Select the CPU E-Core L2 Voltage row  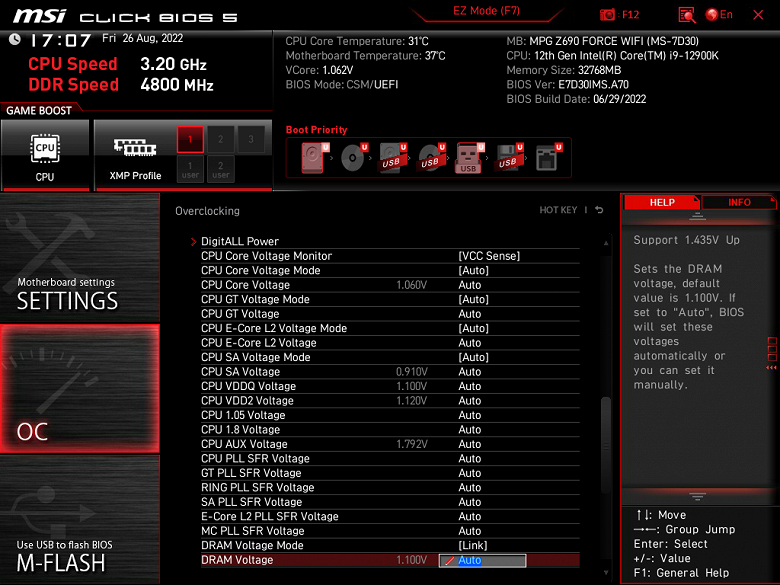(390, 343)
